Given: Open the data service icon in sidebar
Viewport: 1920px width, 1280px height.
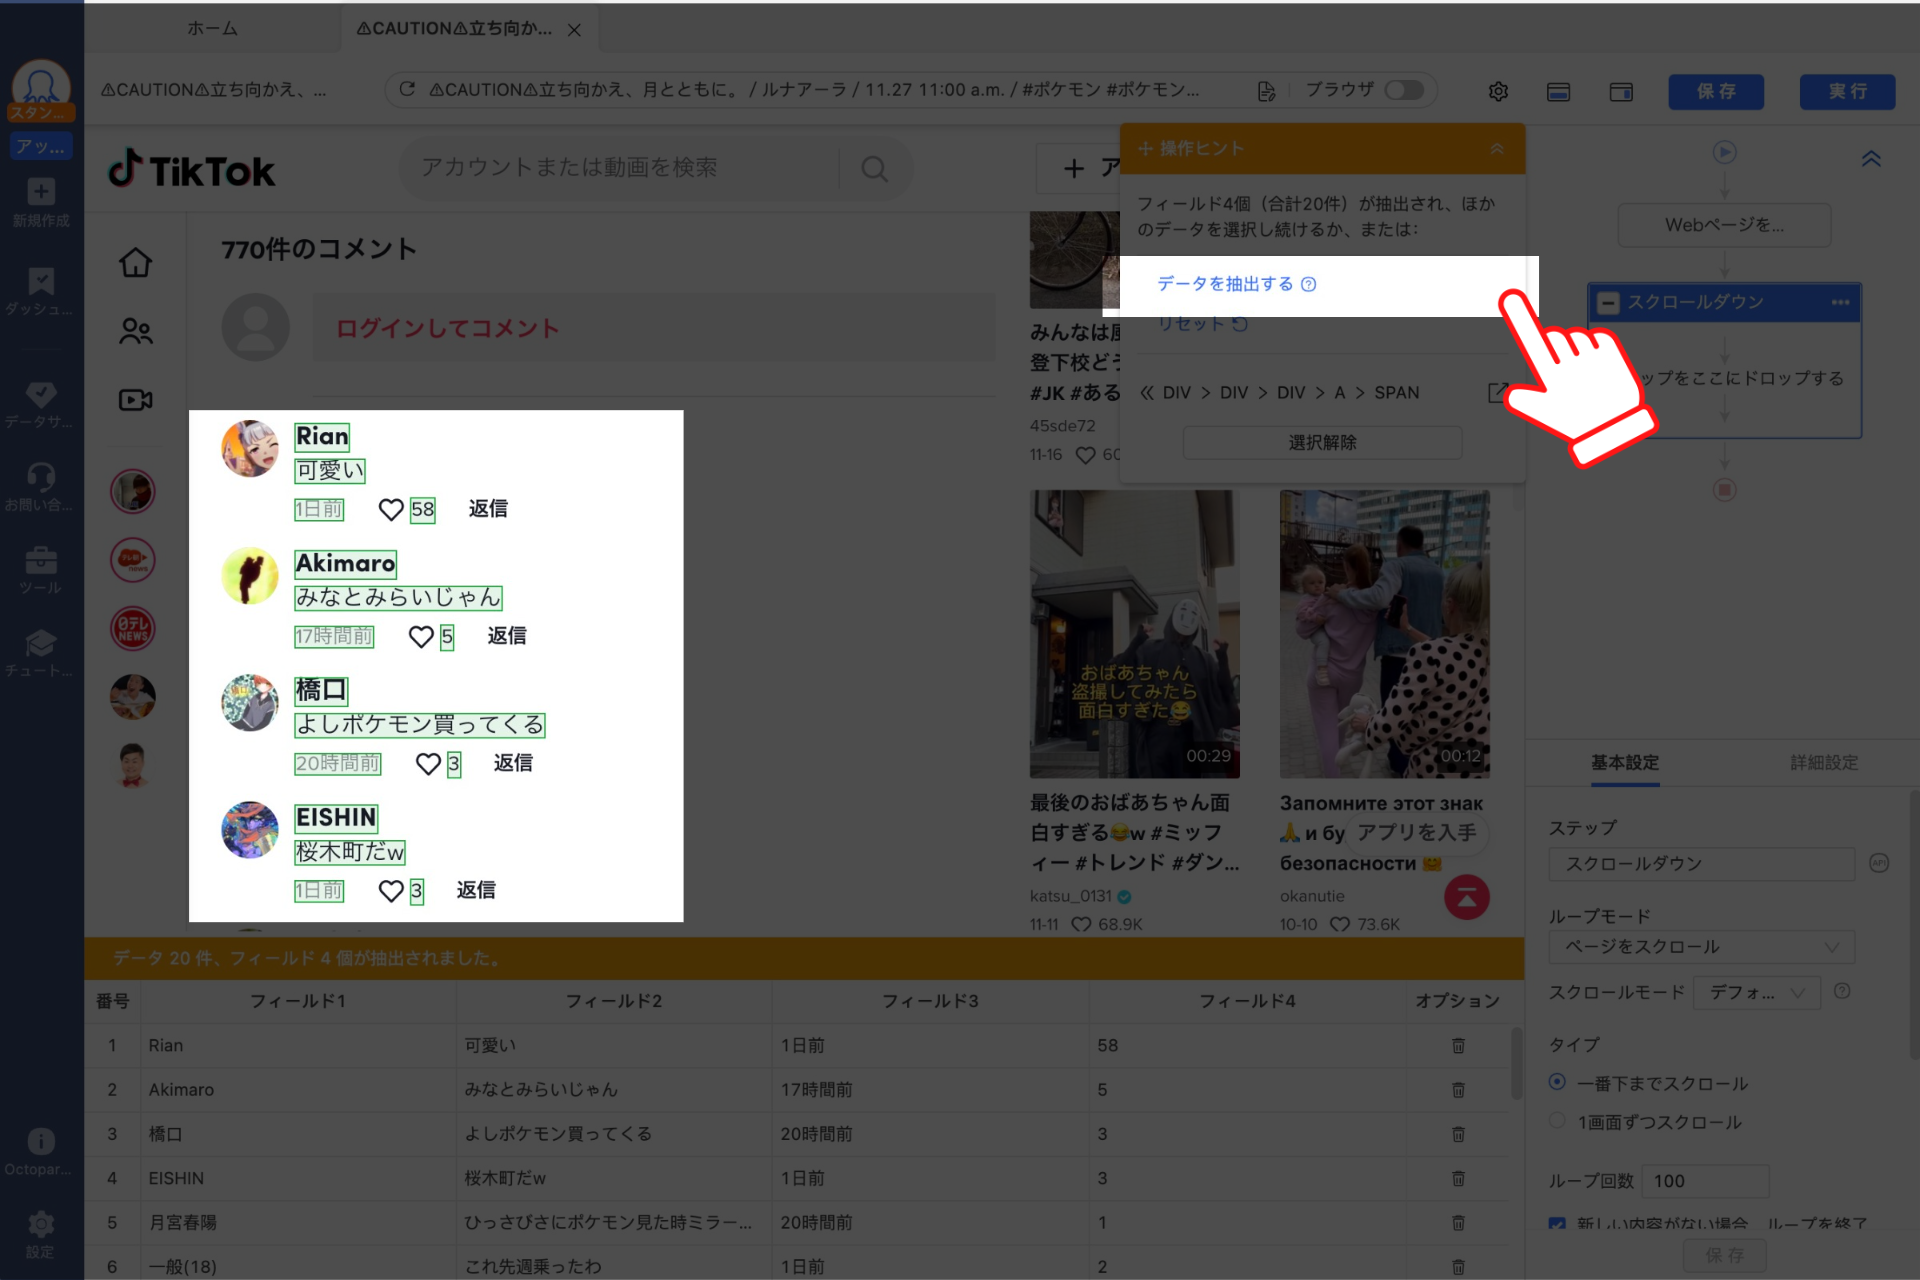Looking at the screenshot, I should pyautogui.click(x=41, y=394).
